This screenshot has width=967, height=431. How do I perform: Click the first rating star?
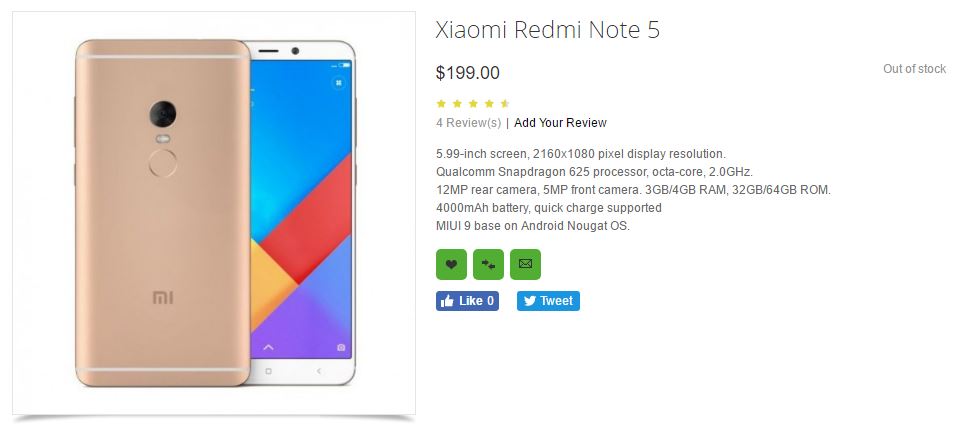point(441,104)
